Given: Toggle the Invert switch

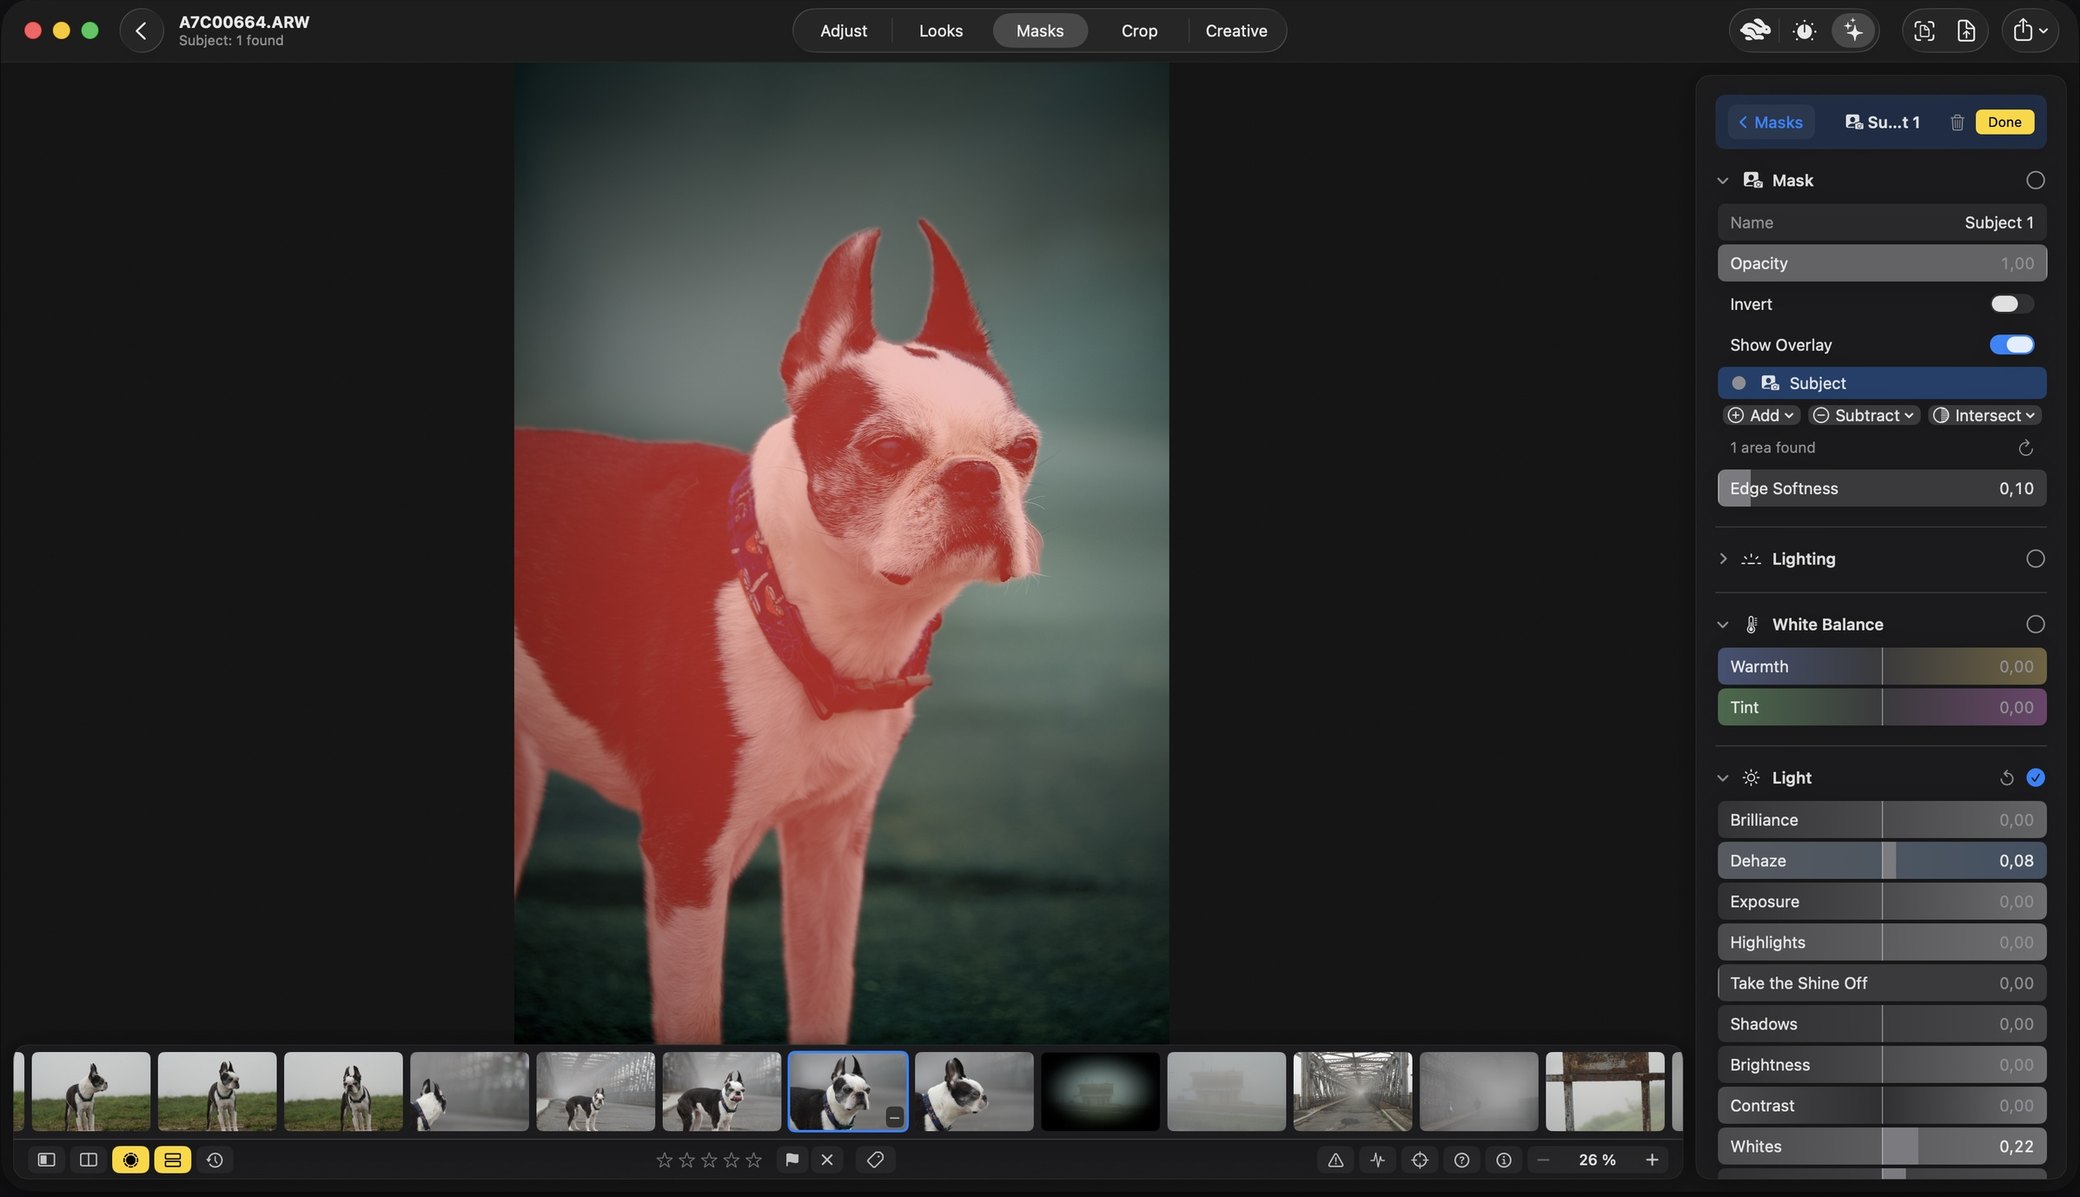Looking at the screenshot, I should coord(2011,304).
